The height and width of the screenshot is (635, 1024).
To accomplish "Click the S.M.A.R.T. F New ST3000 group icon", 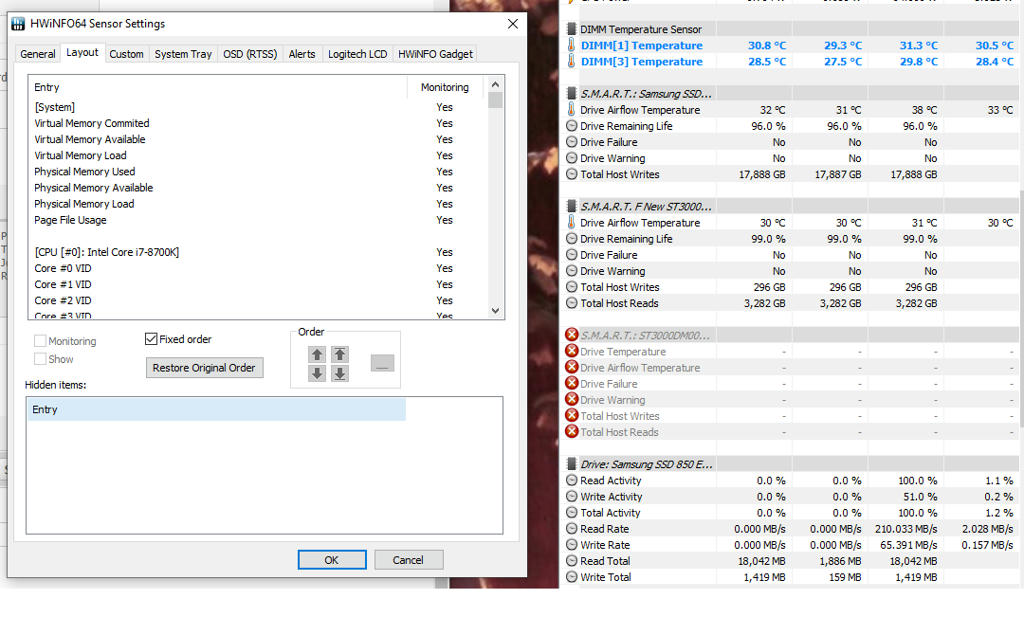I will click(x=571, y=206).
